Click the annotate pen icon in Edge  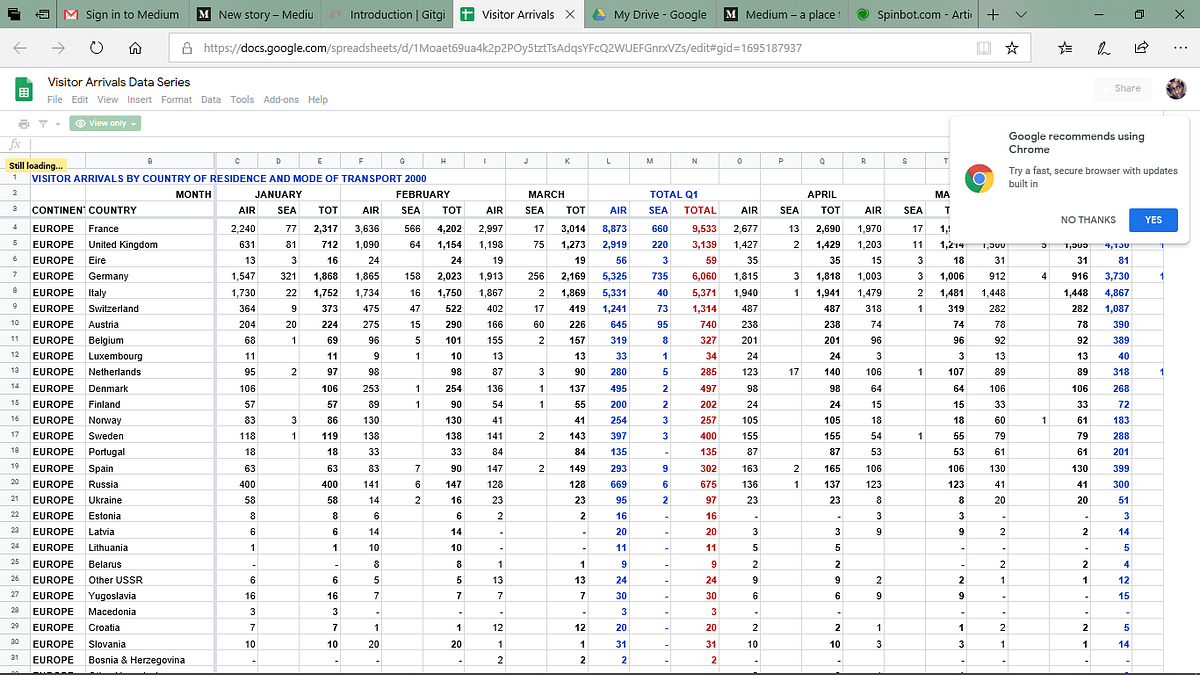click(1103, 47)
